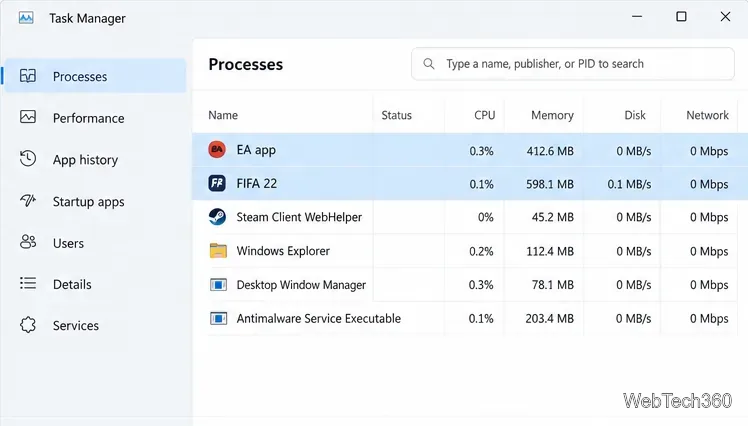Viewport: 748px width, 426px height.
Task: Open the Services tab label
Action: (76, 326)
